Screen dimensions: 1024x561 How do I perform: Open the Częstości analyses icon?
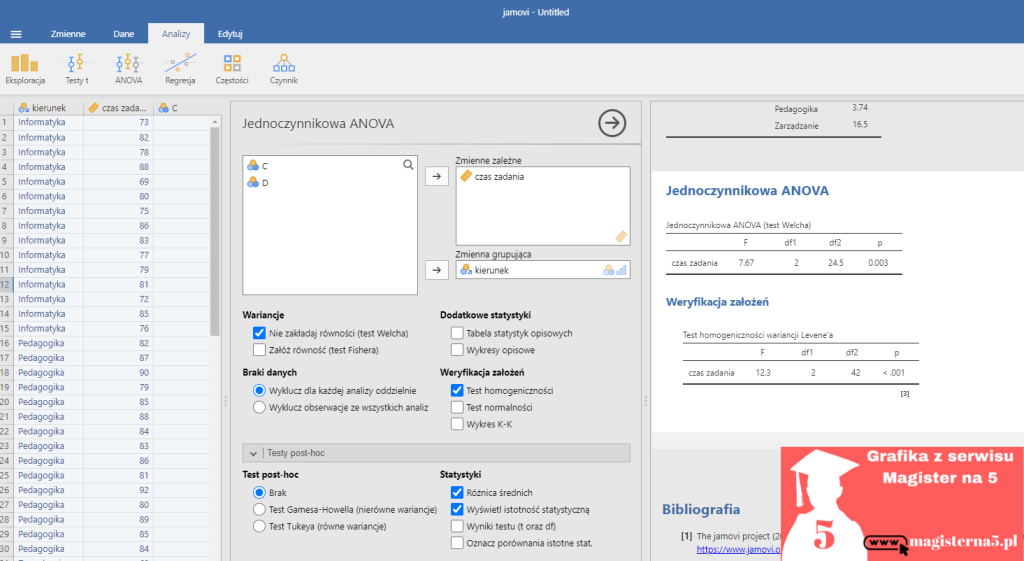tap(232, 67)
